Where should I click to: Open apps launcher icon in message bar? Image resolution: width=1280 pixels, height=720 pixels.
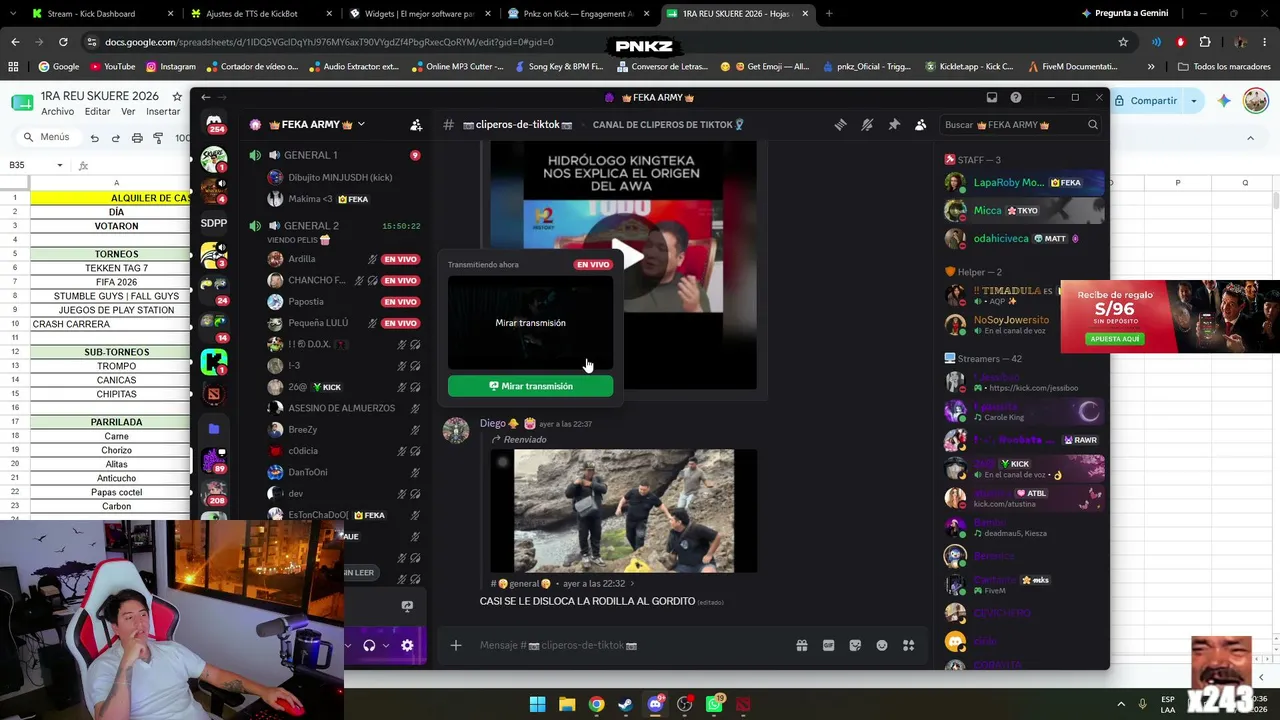(909, 646)
